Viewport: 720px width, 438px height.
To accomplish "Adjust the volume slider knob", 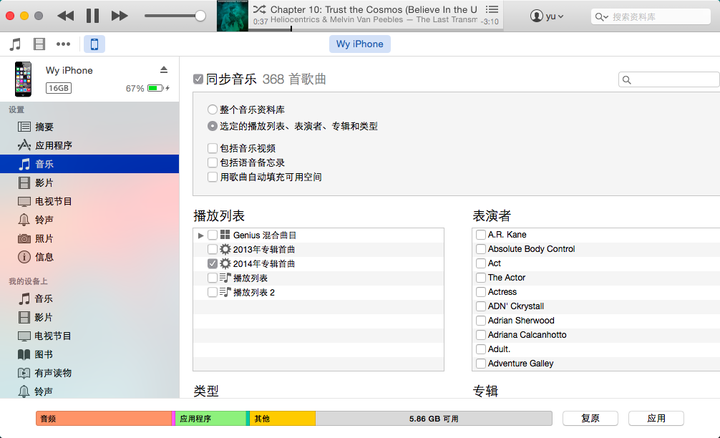I will [200, 16].
